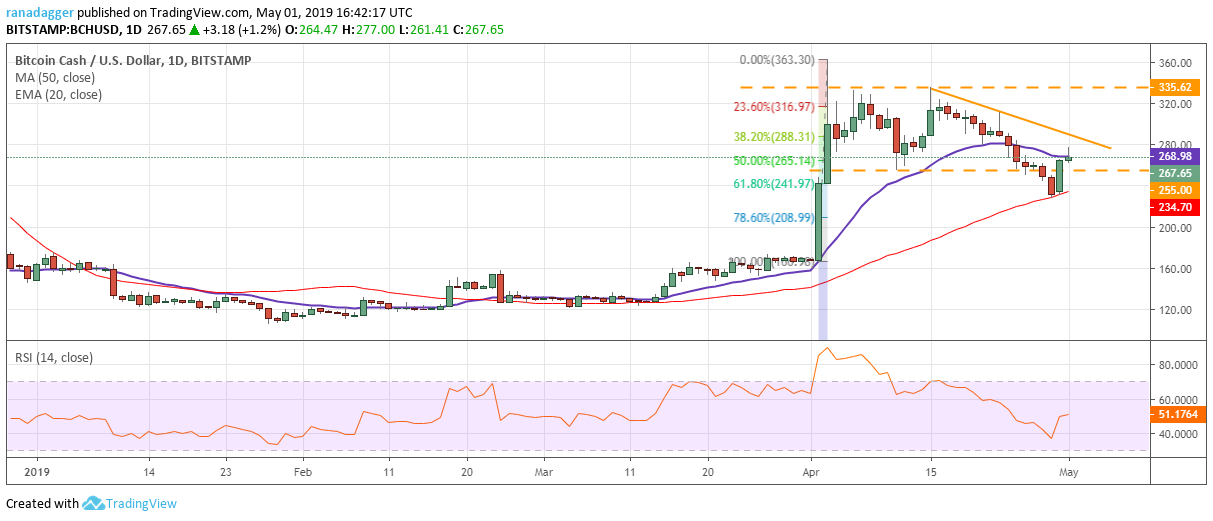This screenshot has height=521, width=1213.
Task: Click the 23.60%(316.97) Fibonacci level label
Action: click(x=776, y=108)
